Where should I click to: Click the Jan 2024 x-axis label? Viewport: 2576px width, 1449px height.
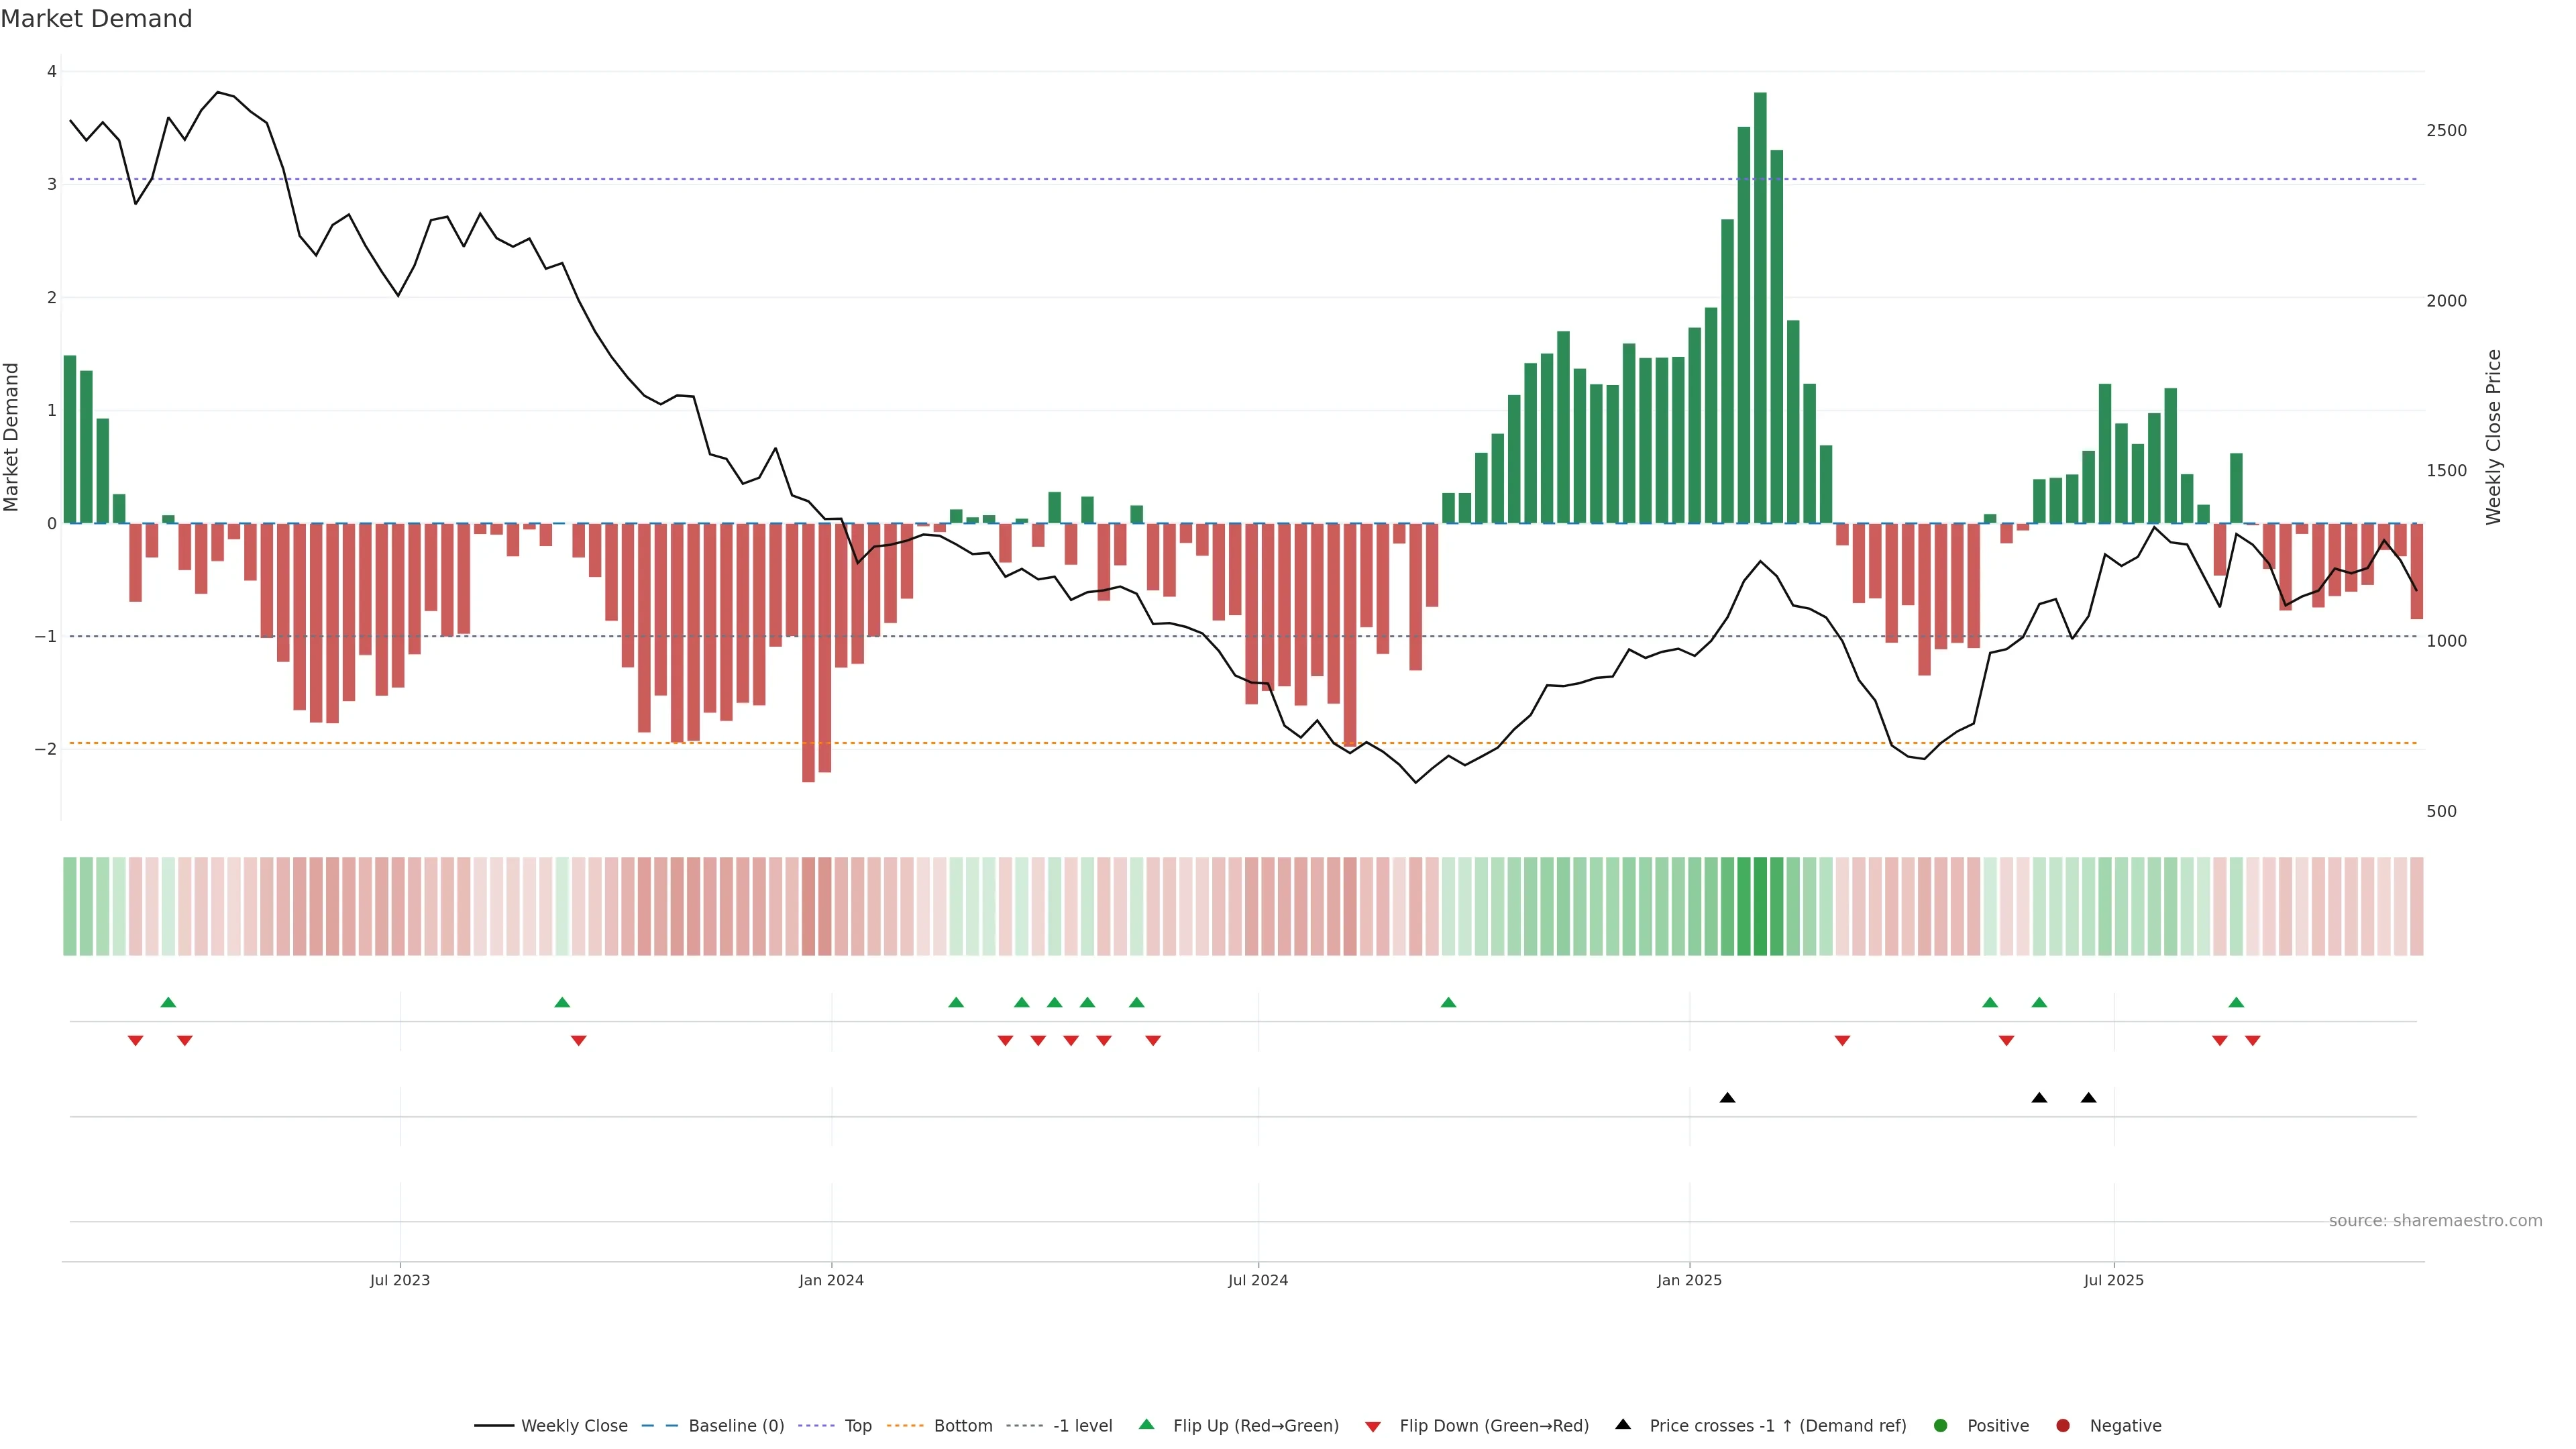831,1281
